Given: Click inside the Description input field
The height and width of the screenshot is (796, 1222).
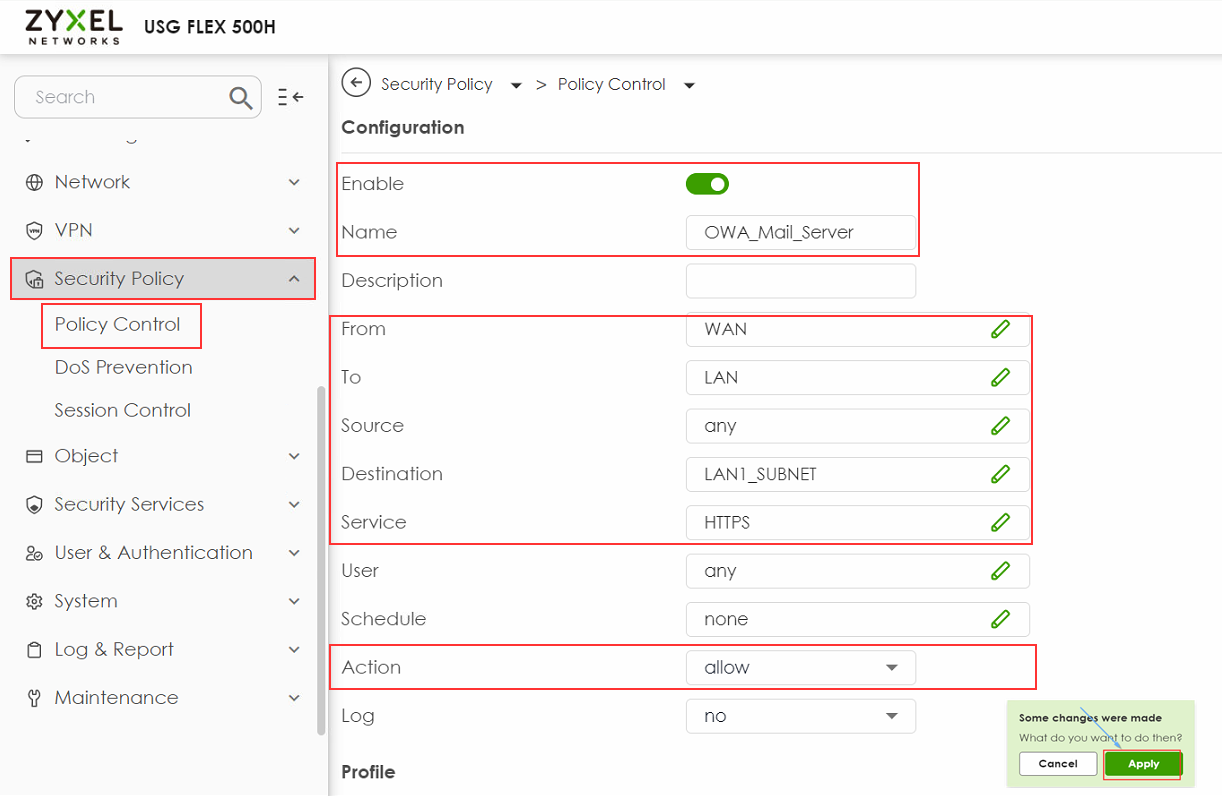Looking at the screenshot, I should [x=800, y=281].
